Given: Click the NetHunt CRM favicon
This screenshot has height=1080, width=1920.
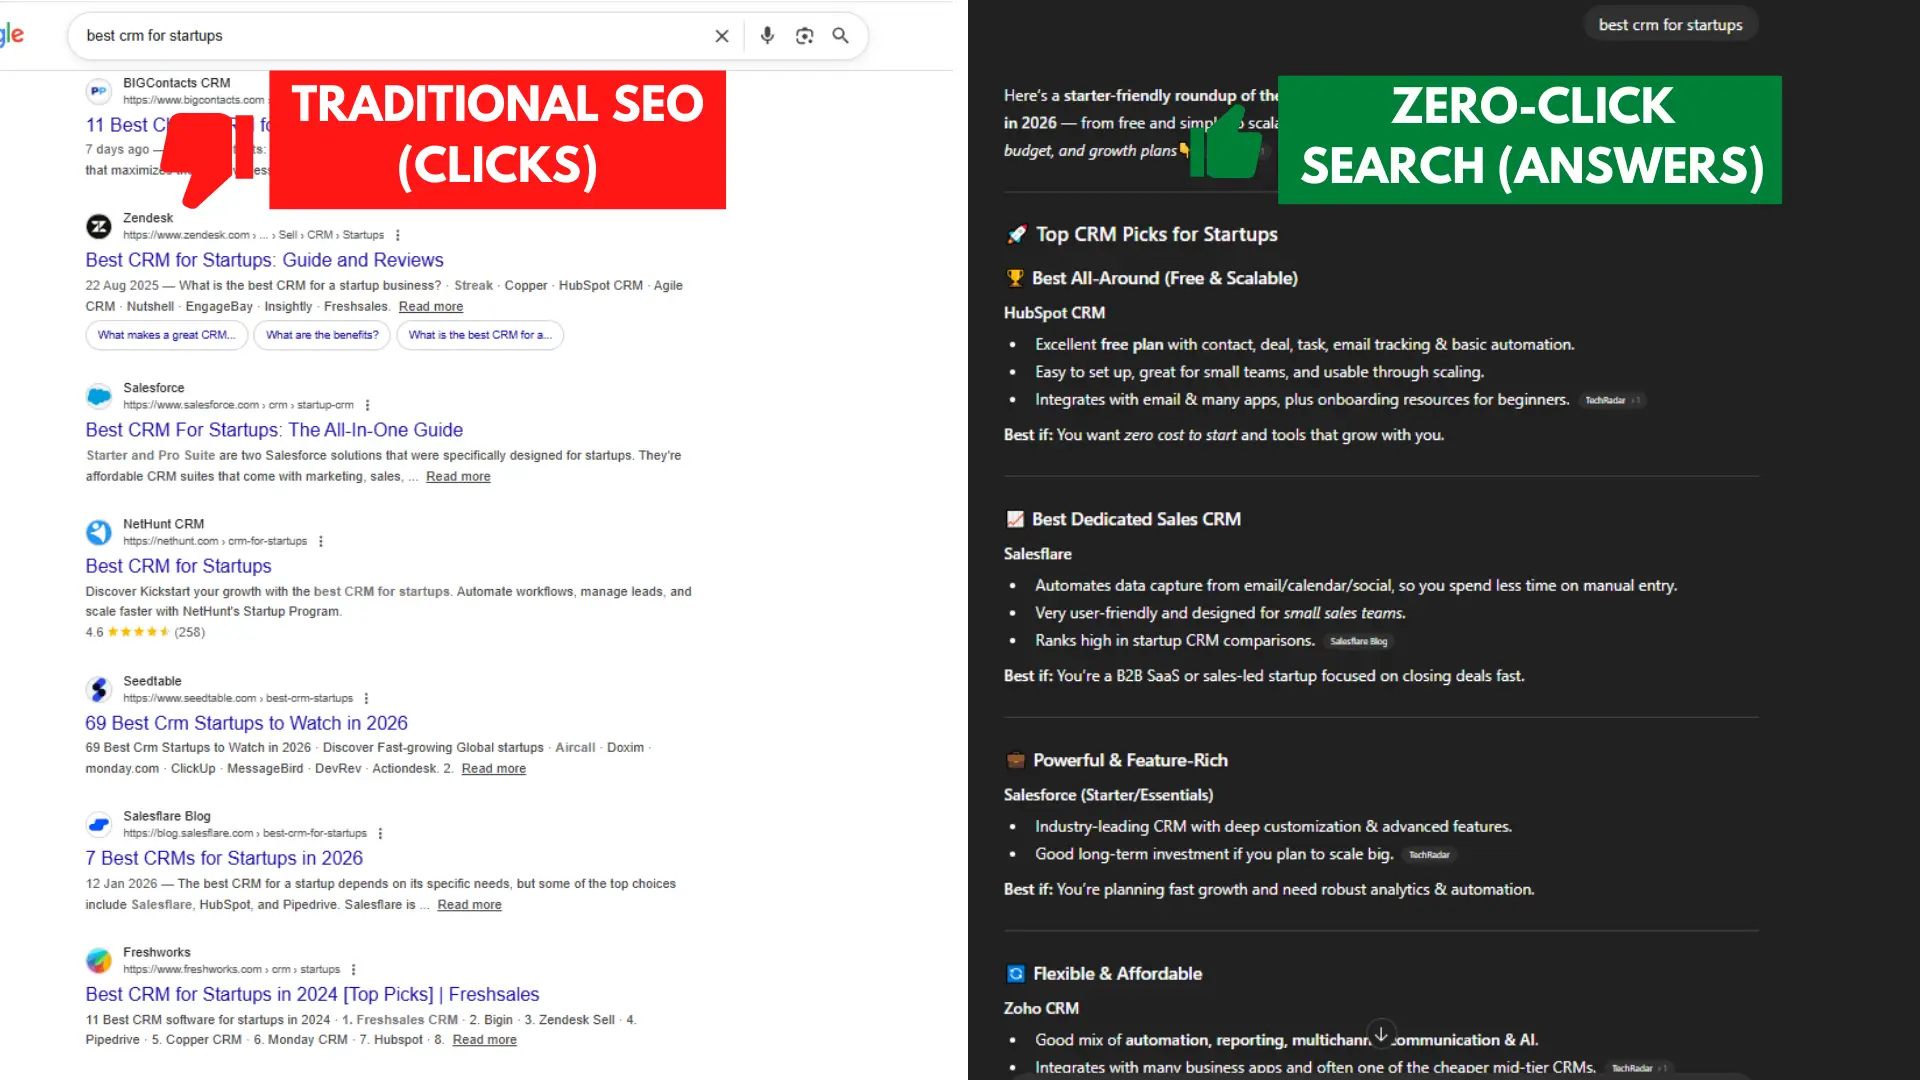Looking at the screenshot, I should [98, 531].
